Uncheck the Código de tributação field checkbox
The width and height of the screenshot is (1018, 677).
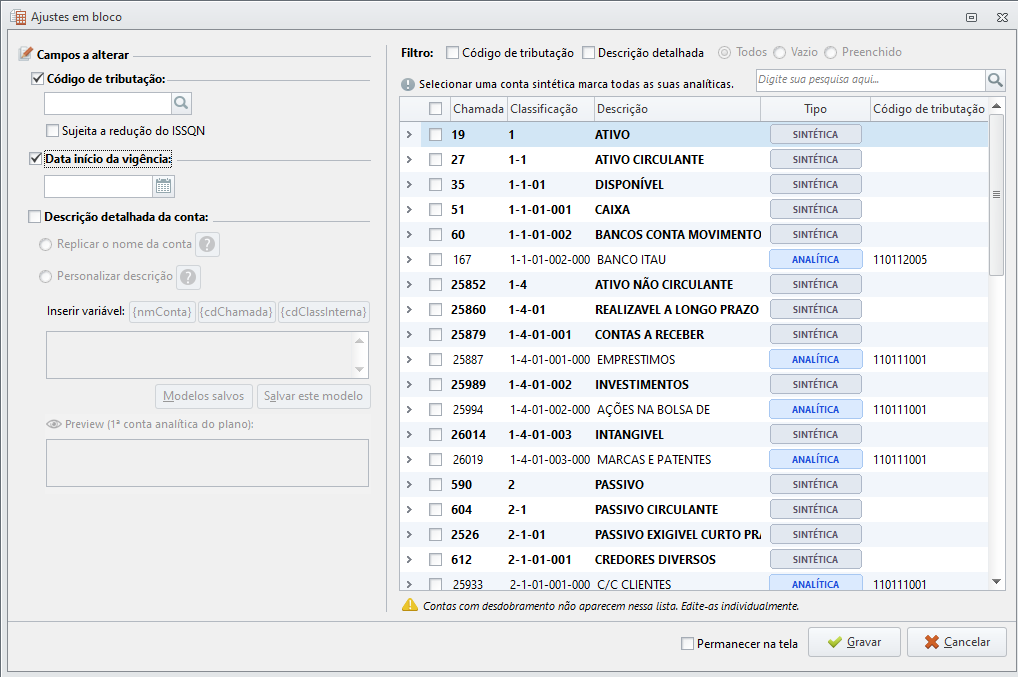pos(38,79)
